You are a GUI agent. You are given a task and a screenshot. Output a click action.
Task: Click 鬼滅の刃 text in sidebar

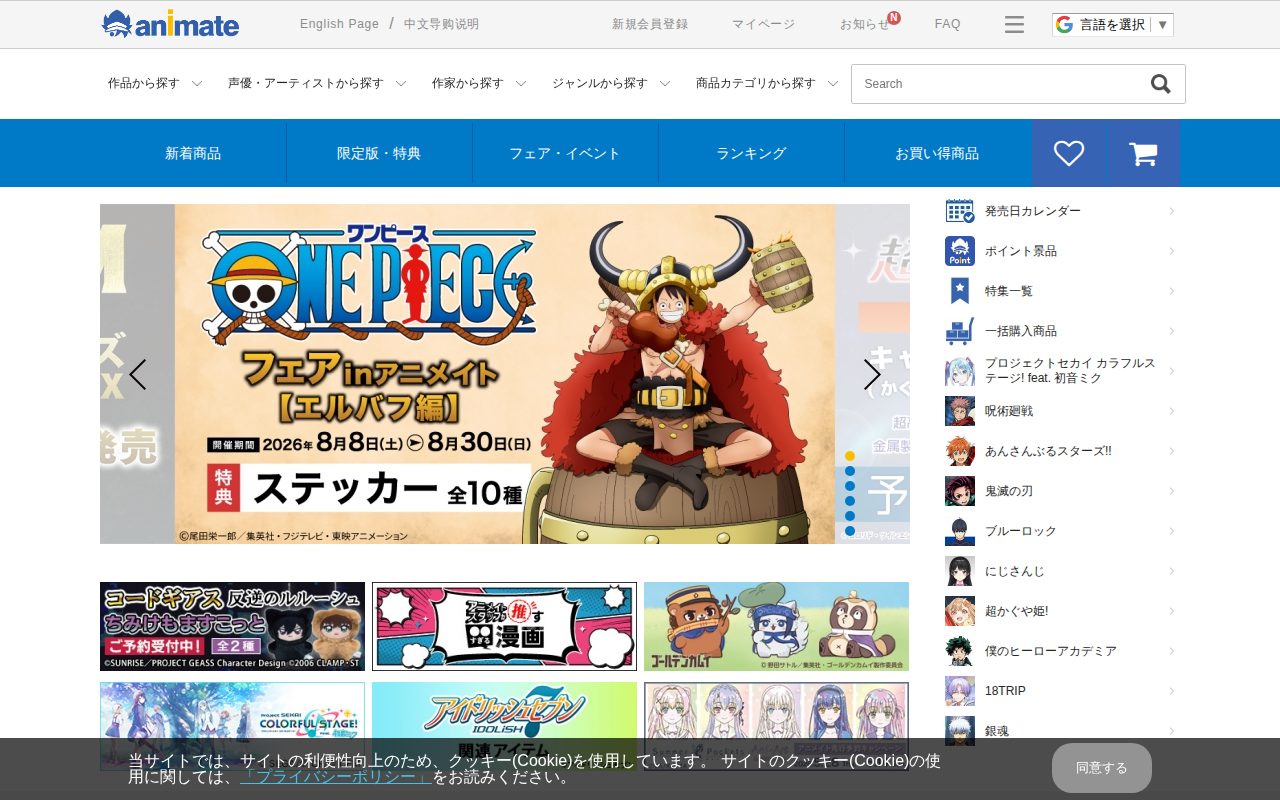point(1009,491)
